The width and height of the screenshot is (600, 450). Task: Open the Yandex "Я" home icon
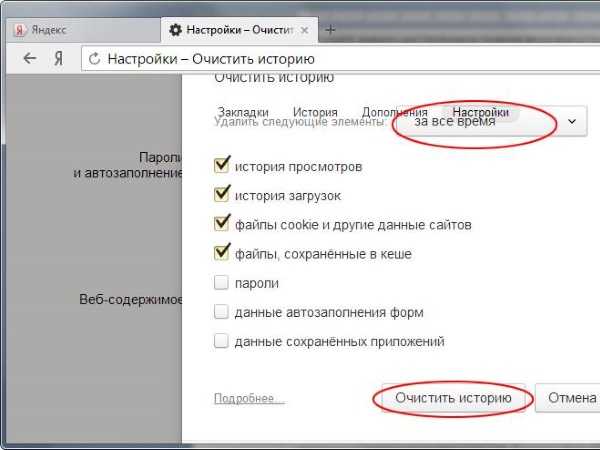[x=58, y=59]
